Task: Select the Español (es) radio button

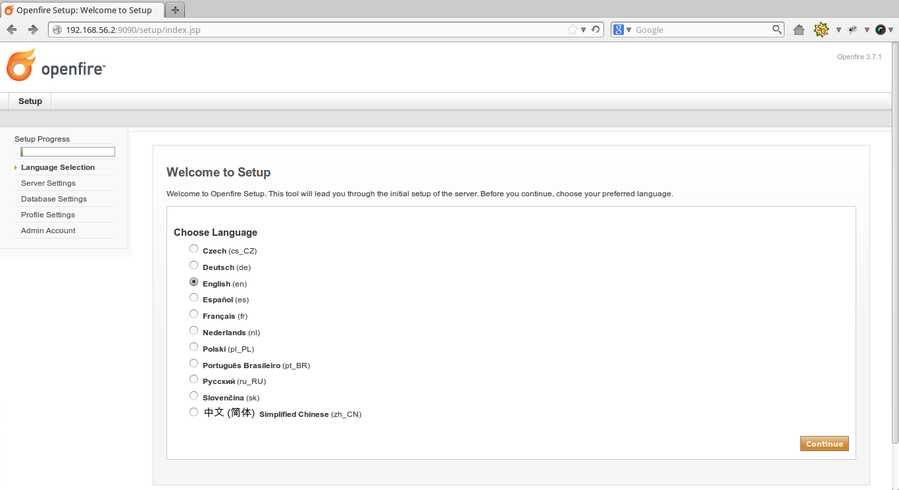Action: pos(194,297)
